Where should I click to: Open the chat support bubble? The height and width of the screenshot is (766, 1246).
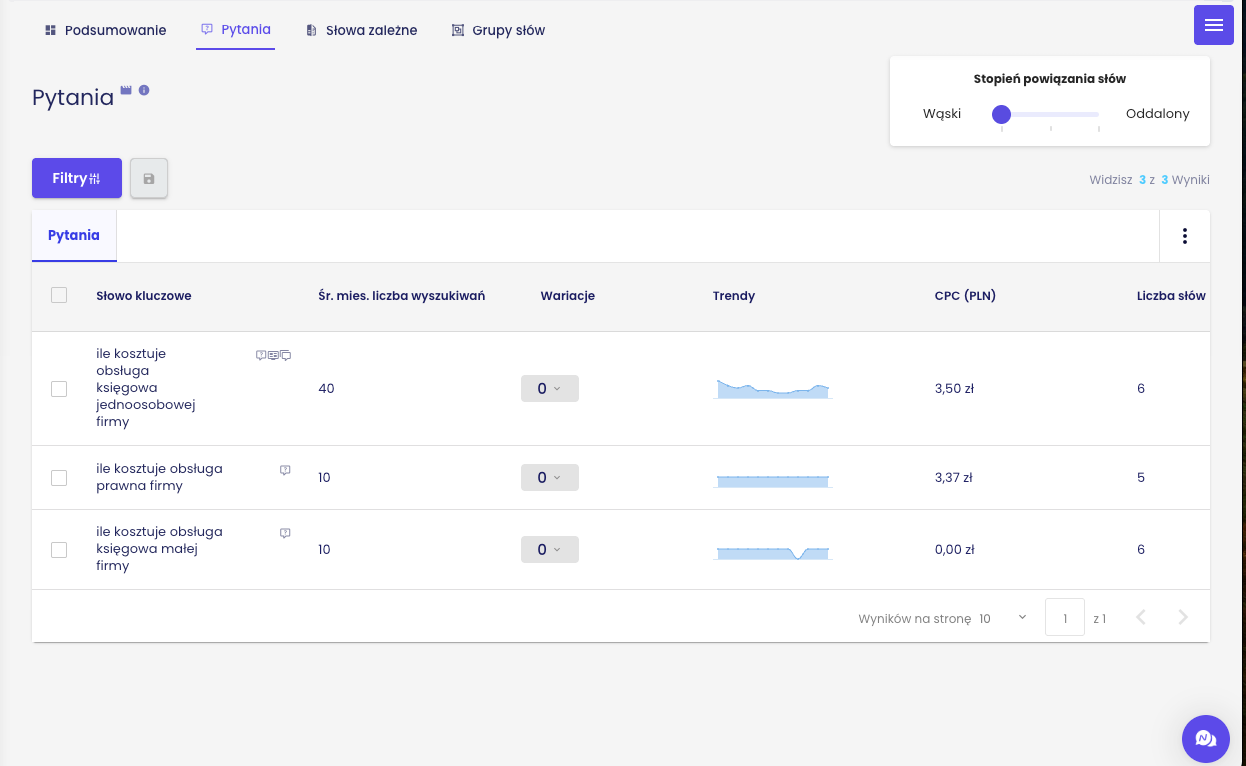pos(1205,739)
